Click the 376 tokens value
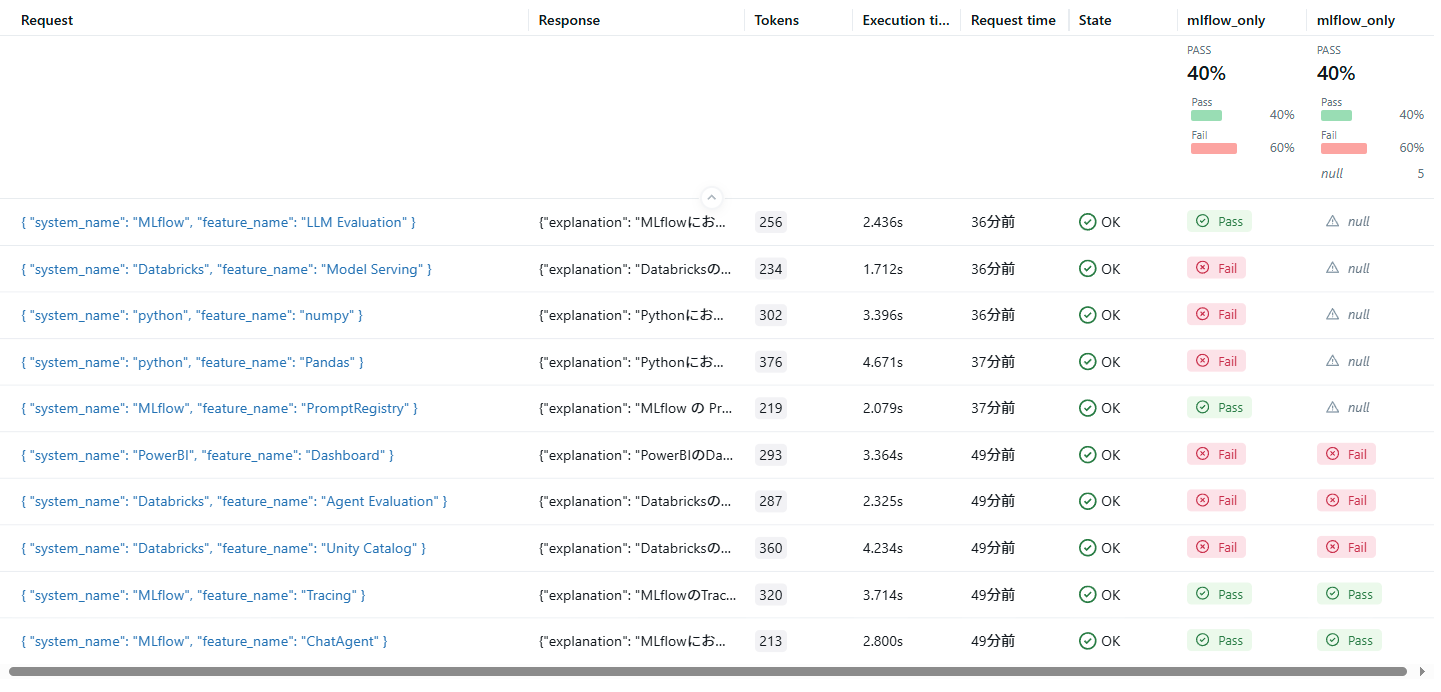Viewport: 1441px width, 692px height. pyautogui.click(x=771, y=362)
